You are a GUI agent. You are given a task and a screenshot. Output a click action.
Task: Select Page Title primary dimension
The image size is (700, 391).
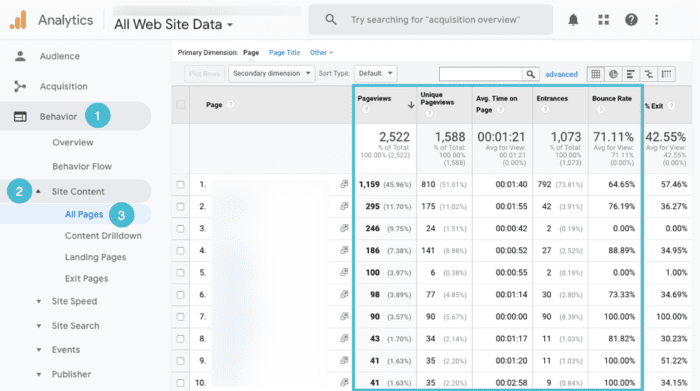pos(284,53)
